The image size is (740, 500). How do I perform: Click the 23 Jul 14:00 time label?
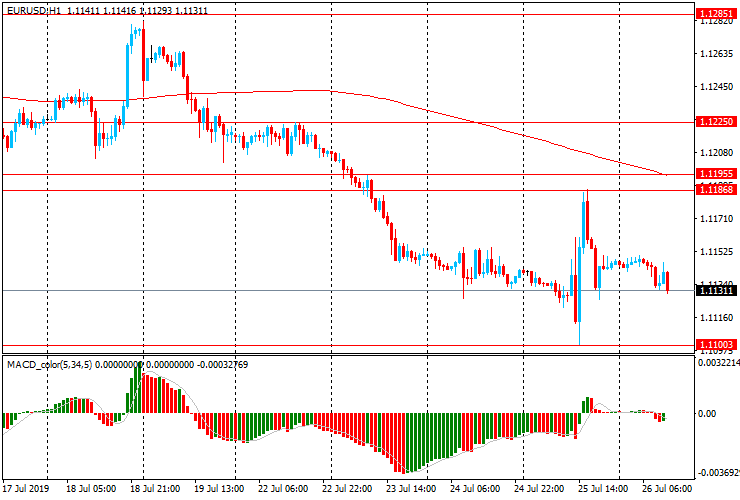[x=411, y=488]
